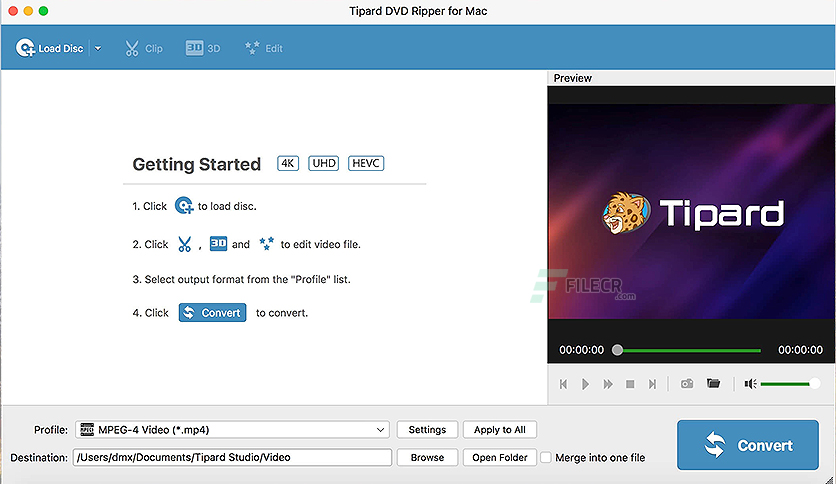Screen dimensions: 836x484
Task: Click the Getting Started heading
Action: click(x=197, y=164)
